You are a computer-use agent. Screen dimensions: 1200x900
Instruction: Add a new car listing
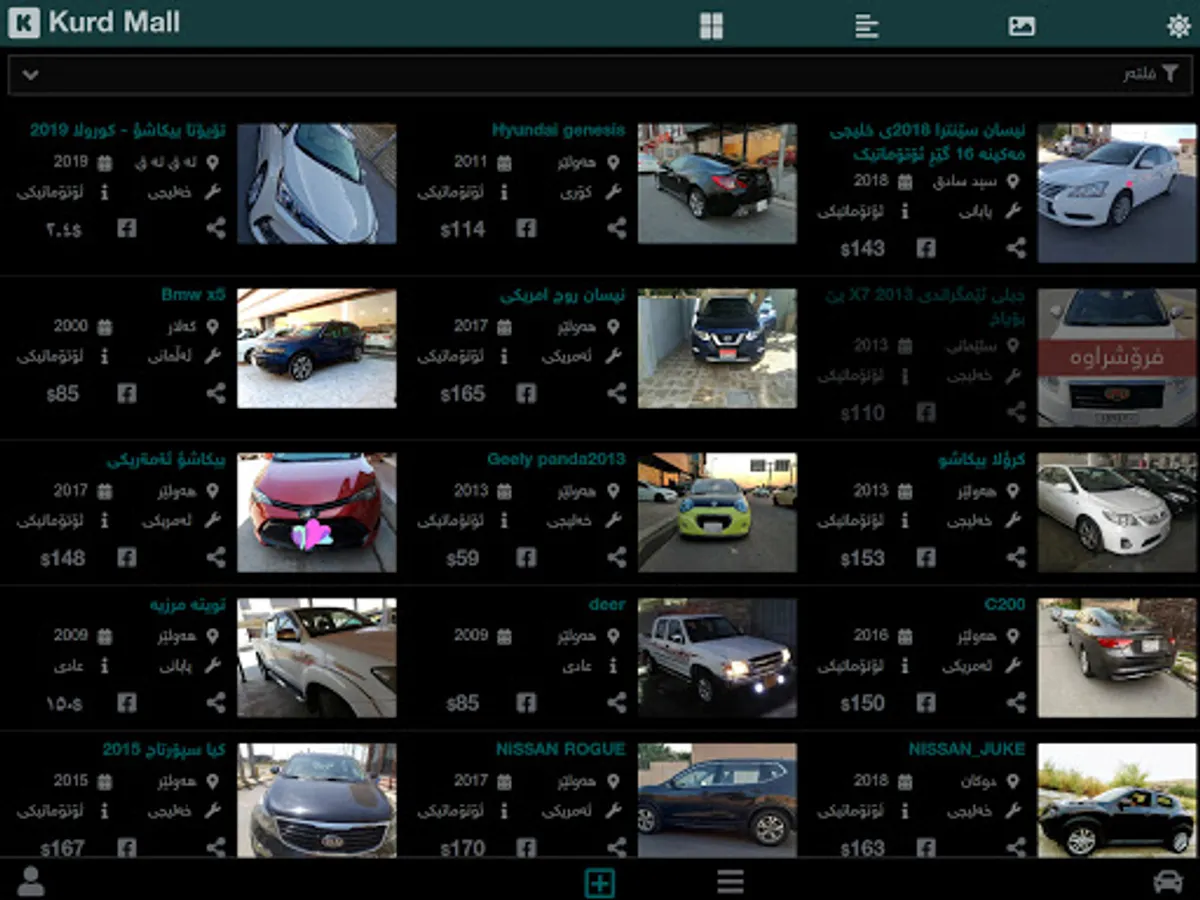point(598,881)
